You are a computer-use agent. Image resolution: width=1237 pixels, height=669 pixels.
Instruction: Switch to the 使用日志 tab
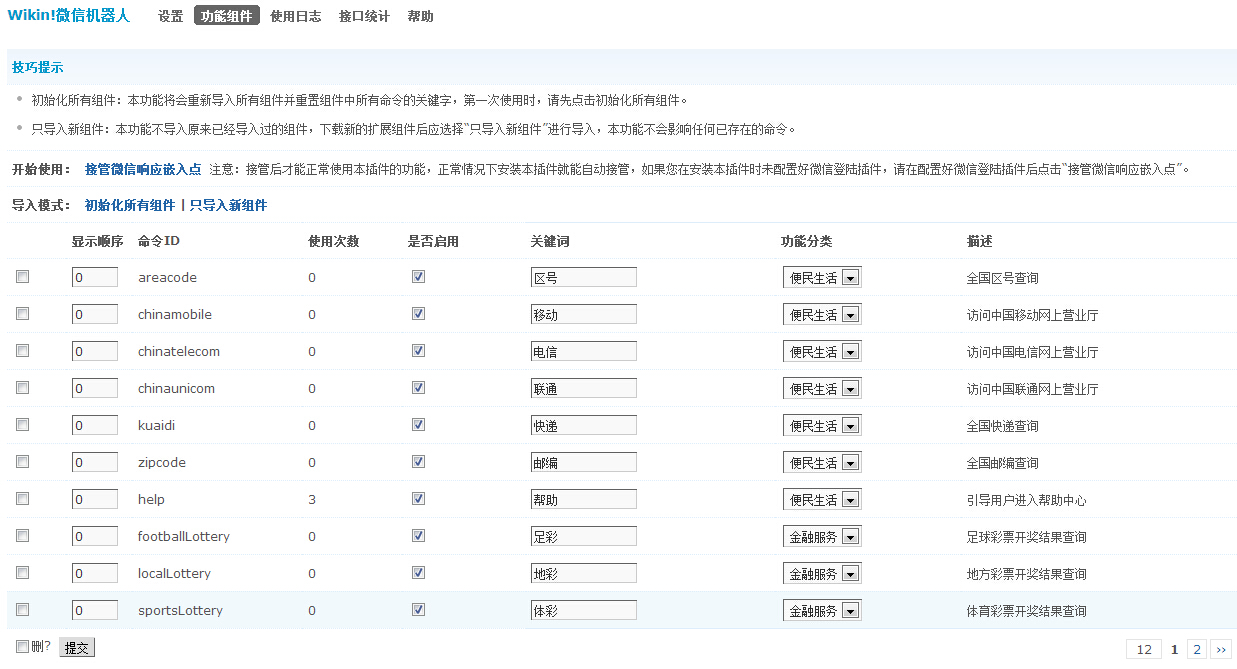[x=296, y=16]
